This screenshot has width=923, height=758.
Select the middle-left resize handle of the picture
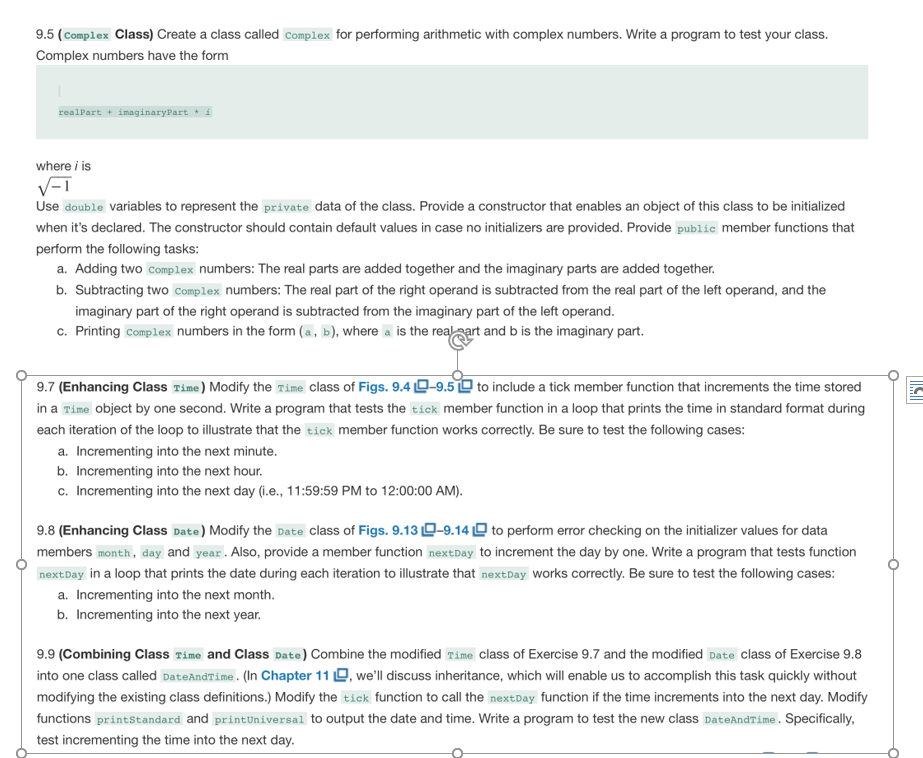tap(21, 564)
